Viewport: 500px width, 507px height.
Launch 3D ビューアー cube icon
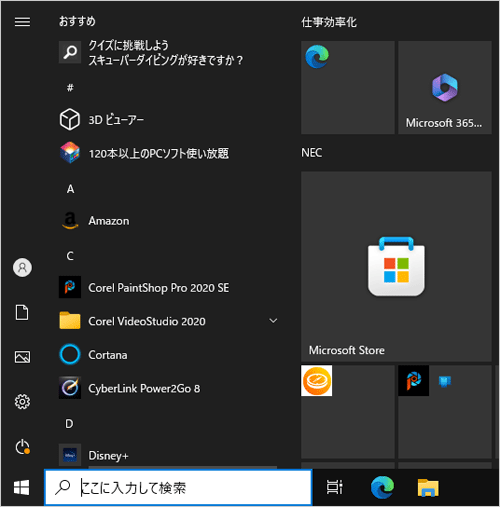click(70, 119)
